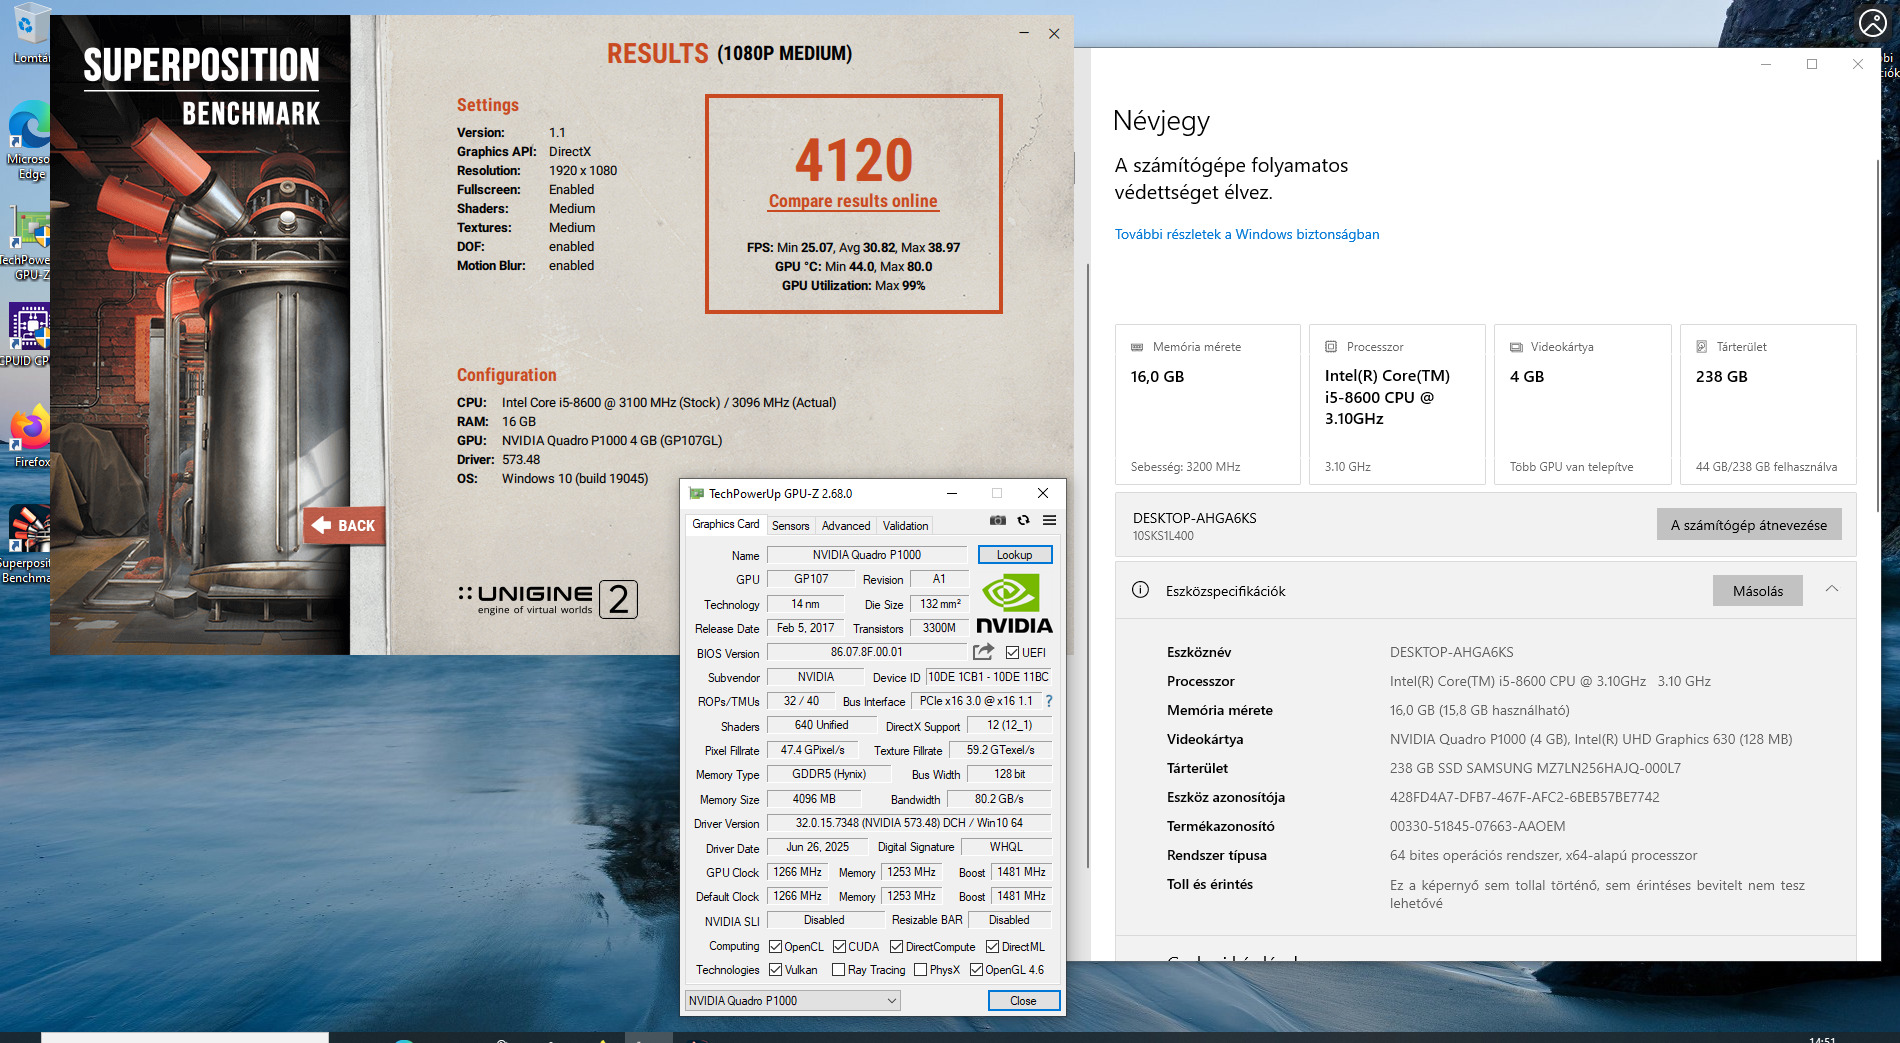Switch to the Graphics Card tab
This screenshot has height=1043, width=1900.
(725, 524)
